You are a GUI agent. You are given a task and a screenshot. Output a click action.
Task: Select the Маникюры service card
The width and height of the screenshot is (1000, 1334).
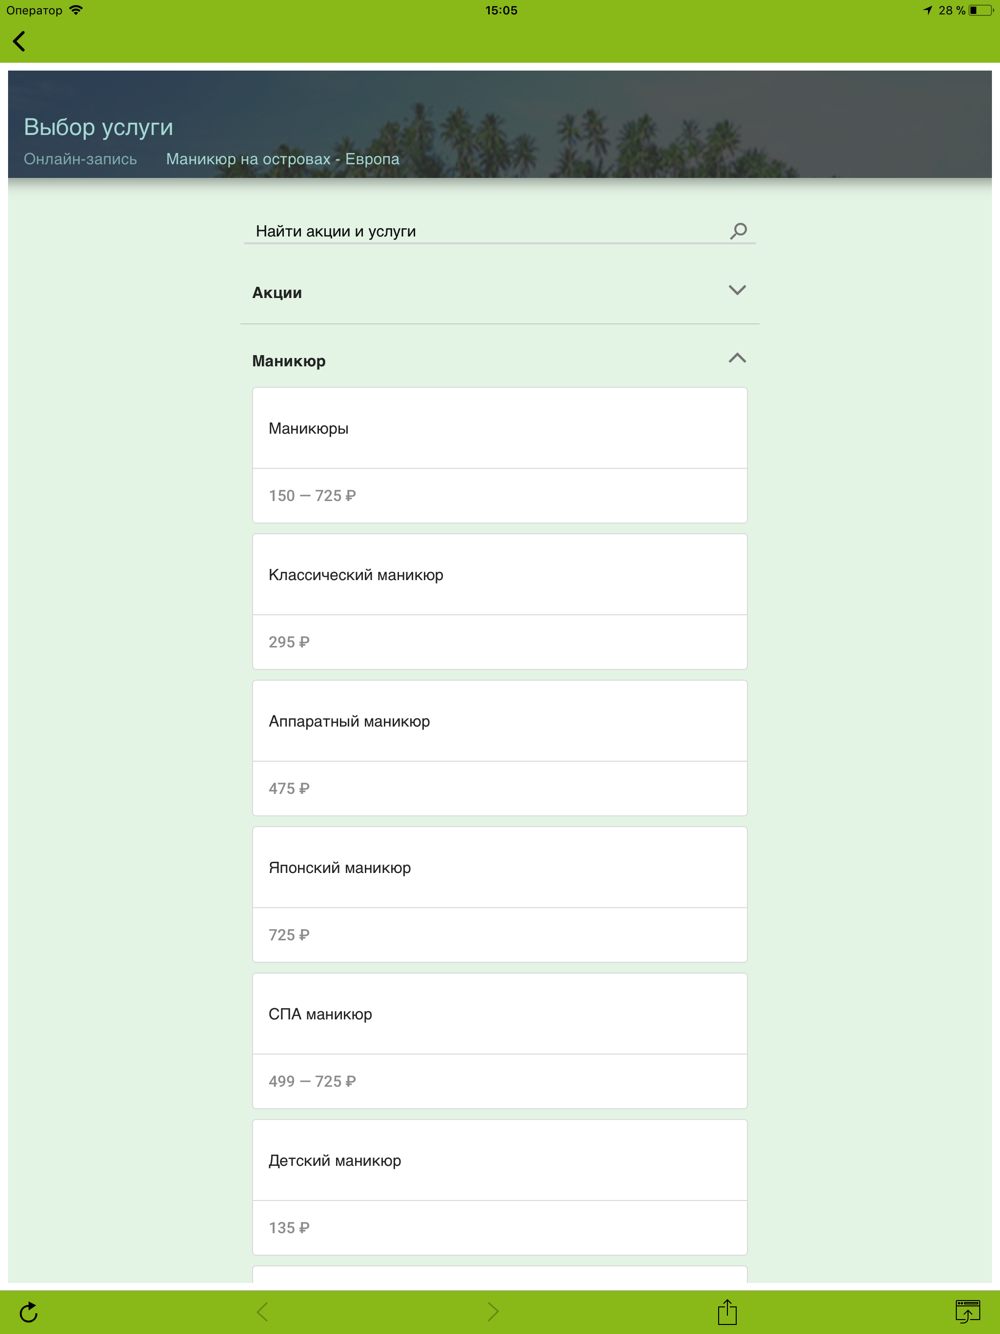coord(499,455)
